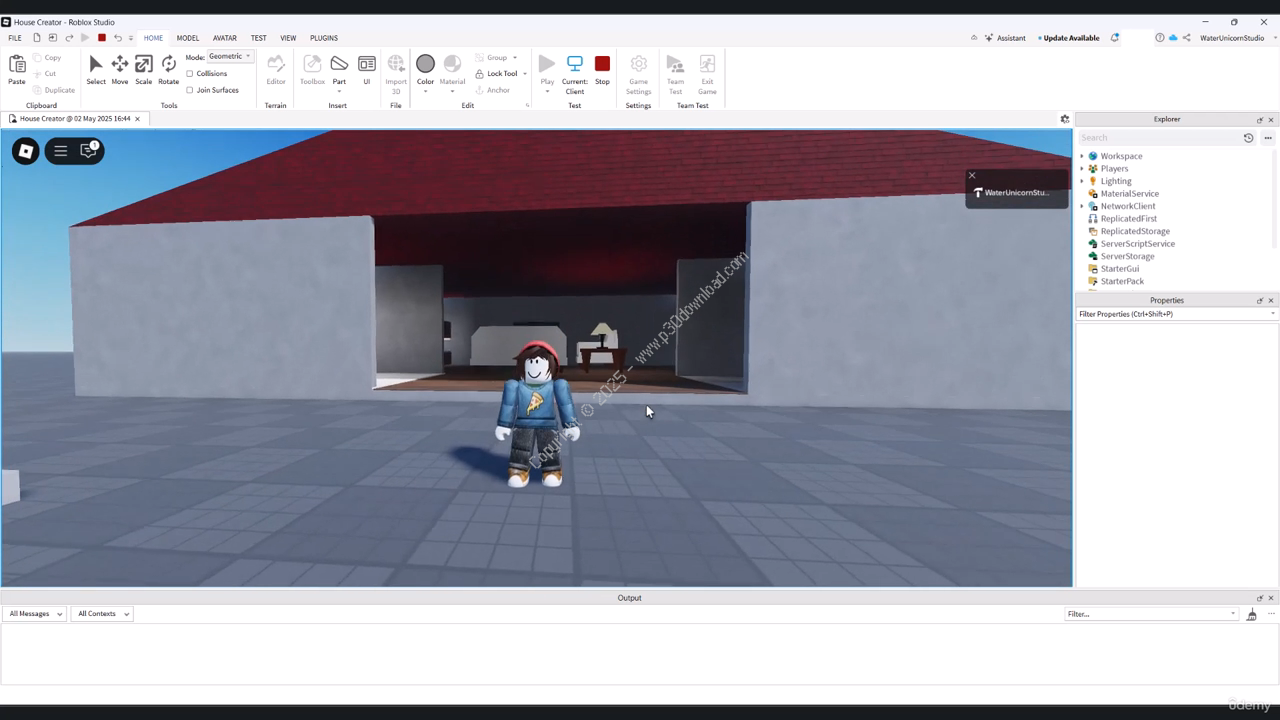
Task: Clear the Output panel with broom icon
Action: 1251,614
